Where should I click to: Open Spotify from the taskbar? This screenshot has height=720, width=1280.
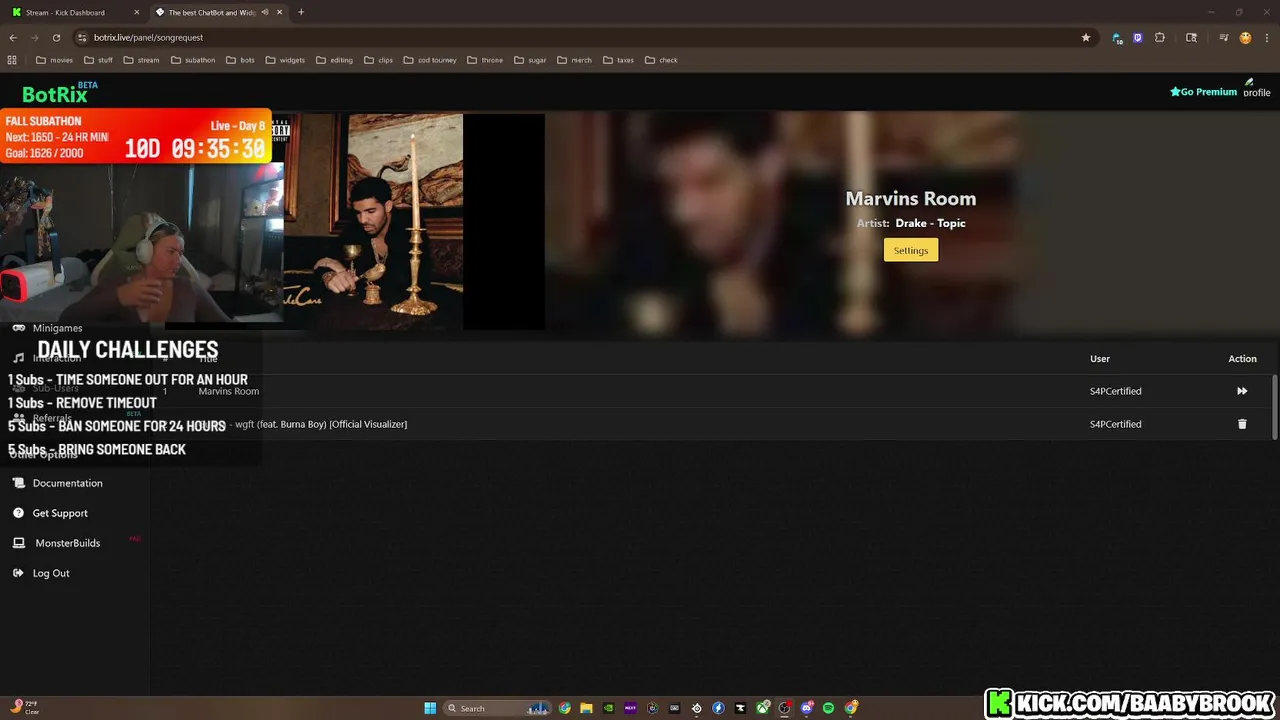829,708
